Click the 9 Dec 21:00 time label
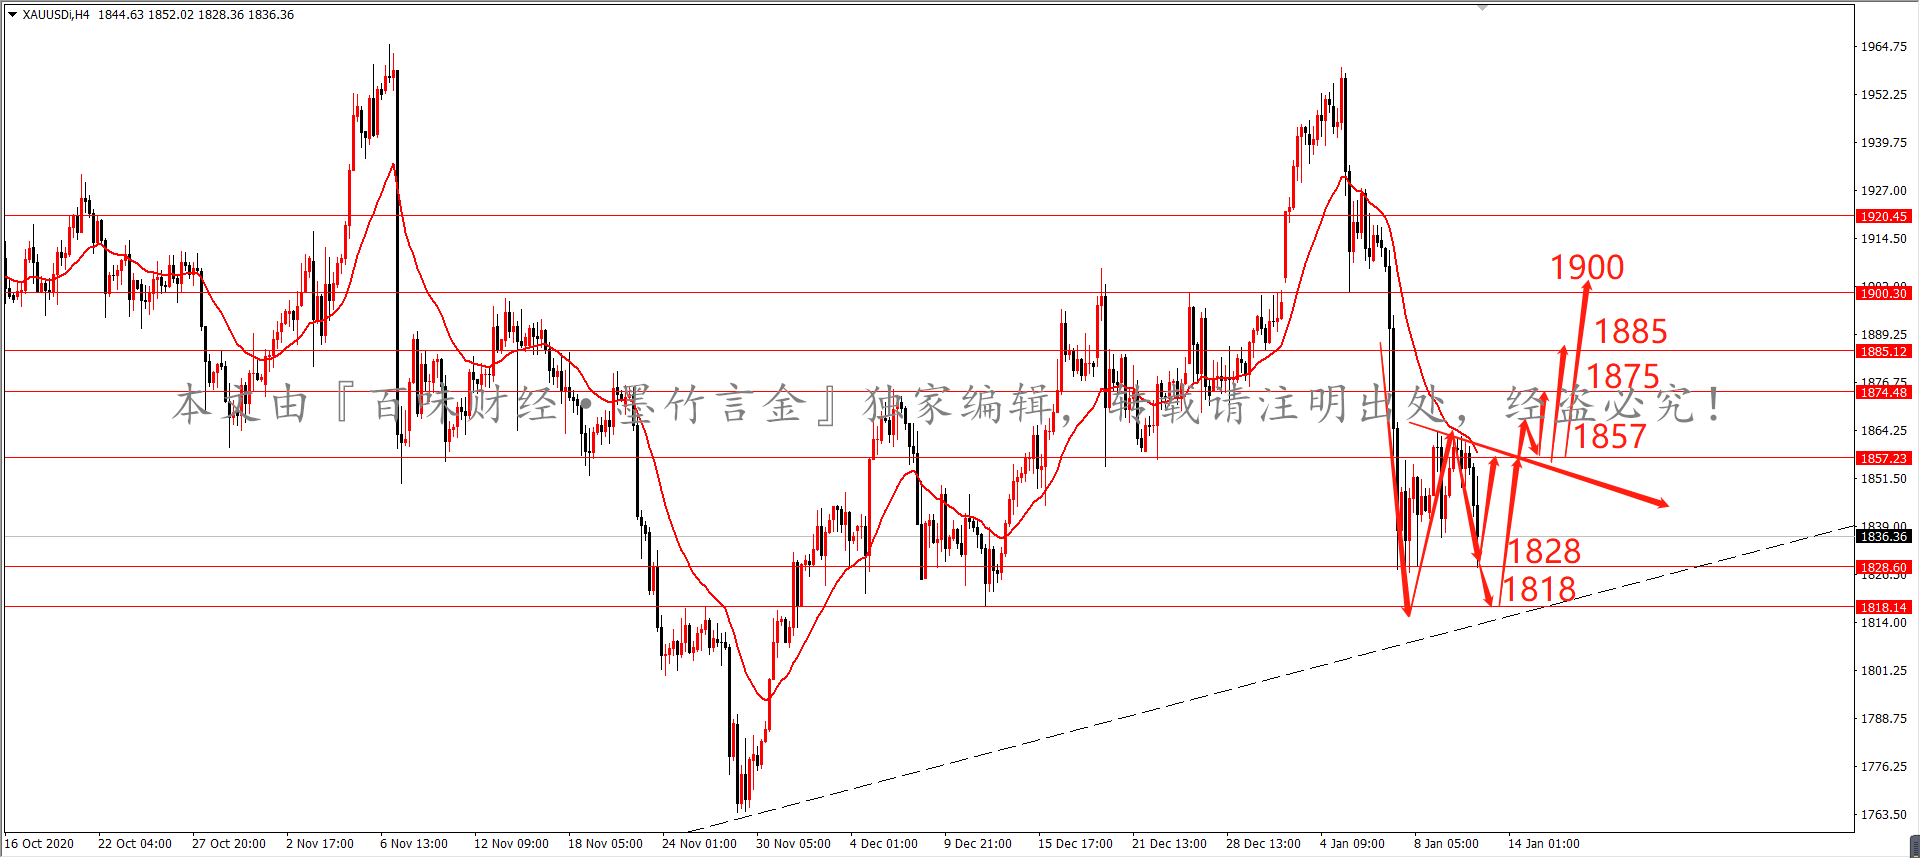The height and width of the screenshot is (858, 1920). pos(978,844)
